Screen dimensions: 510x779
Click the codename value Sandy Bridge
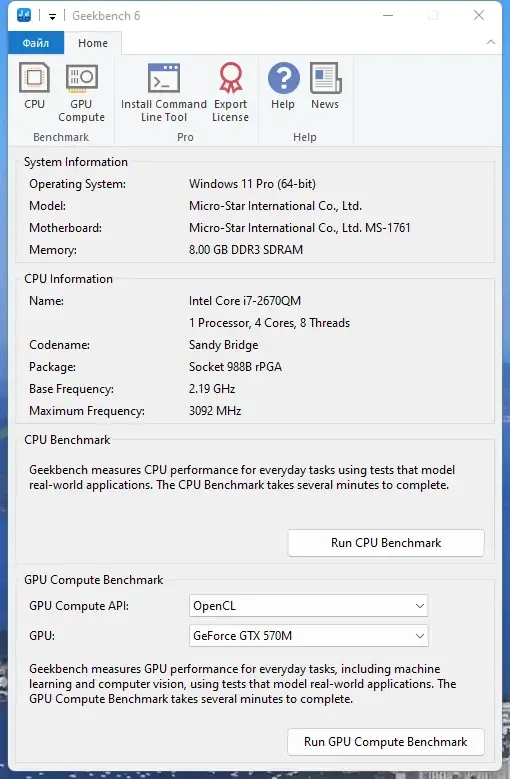click(x=223, y=345)
